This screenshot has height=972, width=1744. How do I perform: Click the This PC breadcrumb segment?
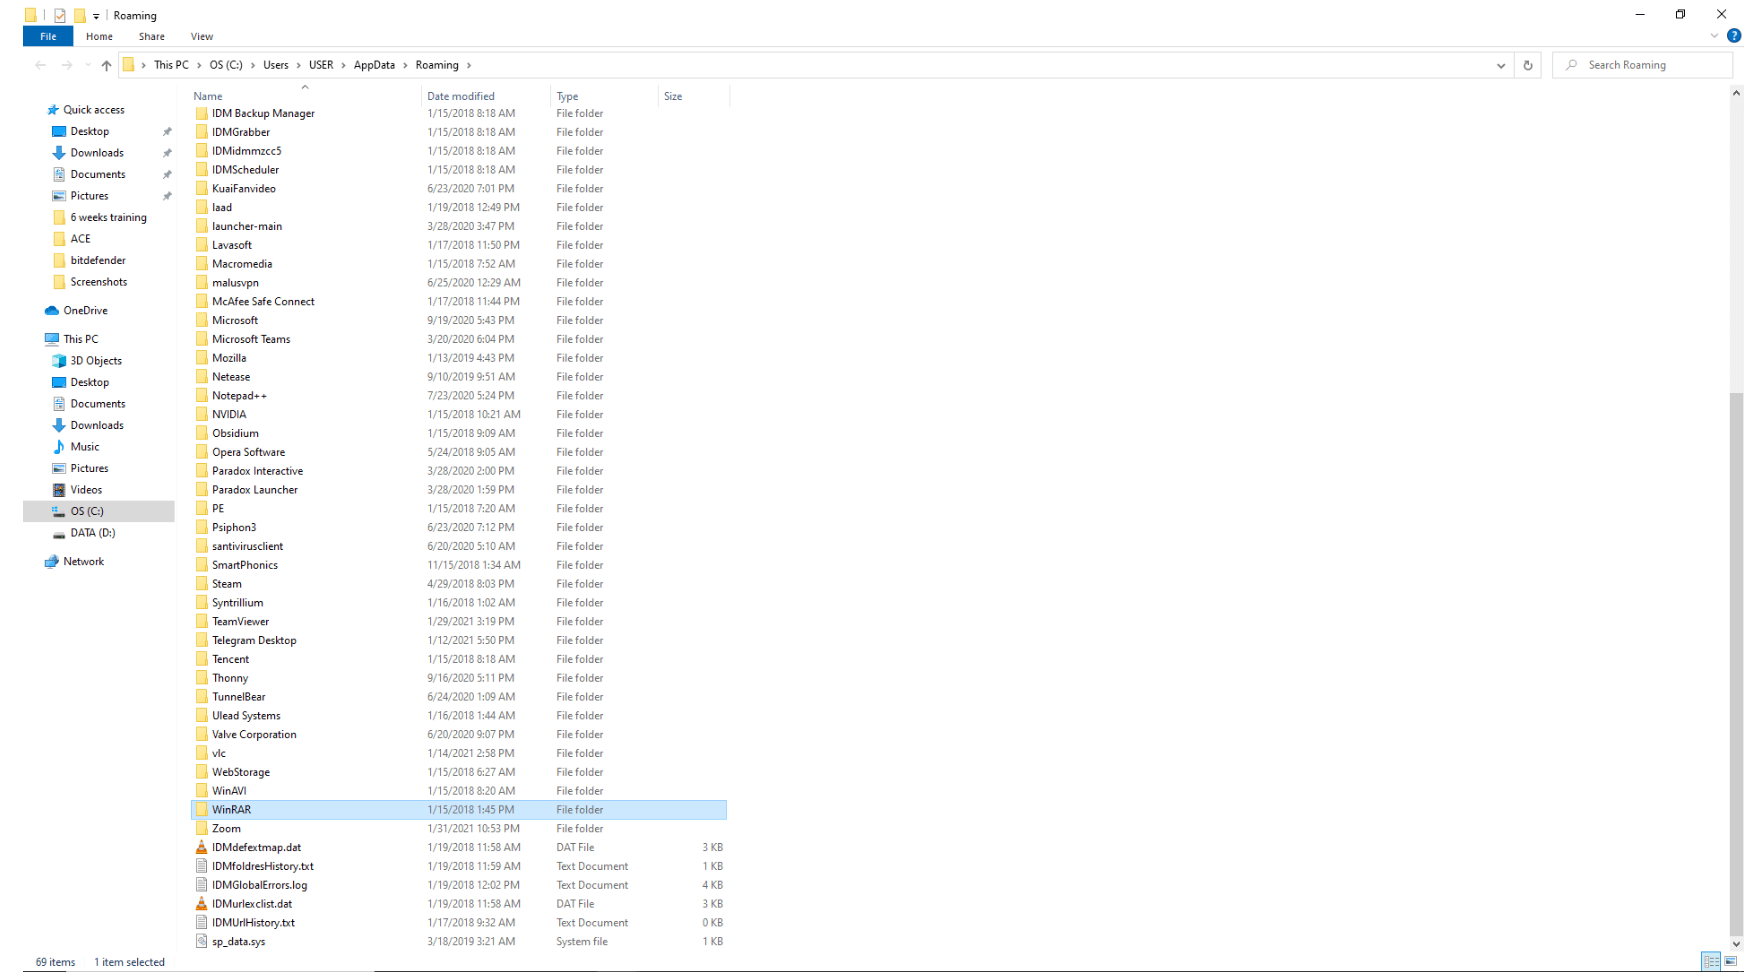(x=171, y=65)
